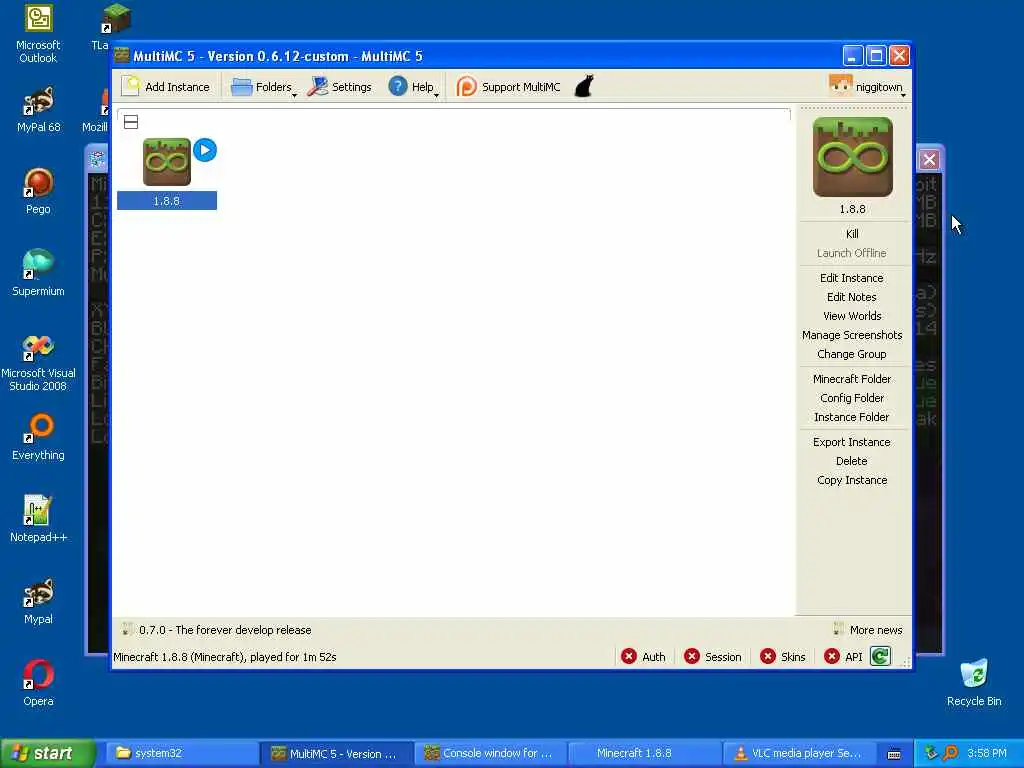
Task: Open the Pego desktop shortcut
Action: point(38,191)
